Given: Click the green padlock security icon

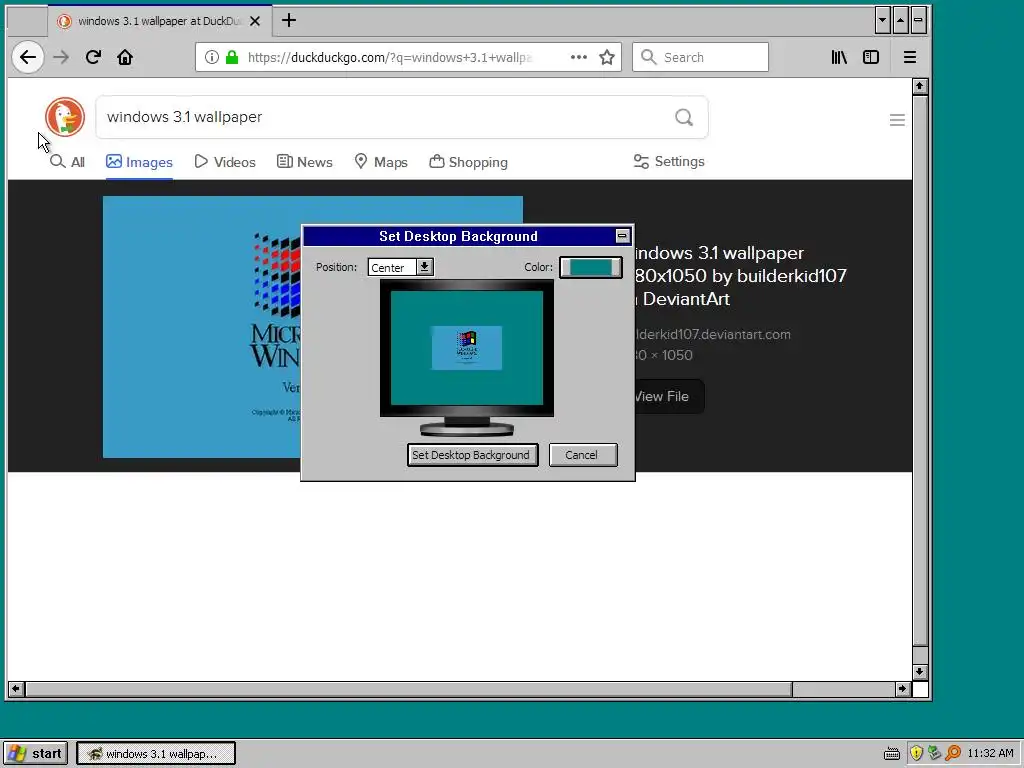Looking at the screenshot, I should click(x=232, y=57).
